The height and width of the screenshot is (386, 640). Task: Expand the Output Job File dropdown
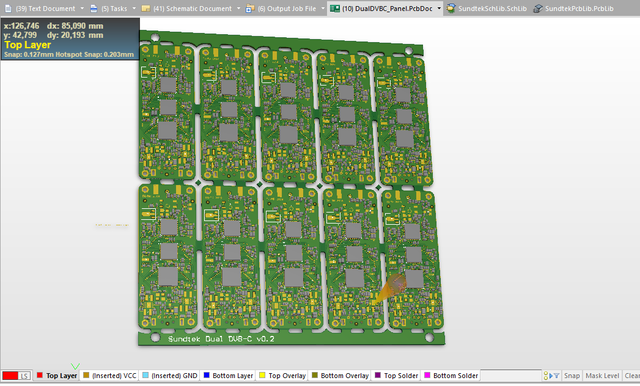(323, 8)
